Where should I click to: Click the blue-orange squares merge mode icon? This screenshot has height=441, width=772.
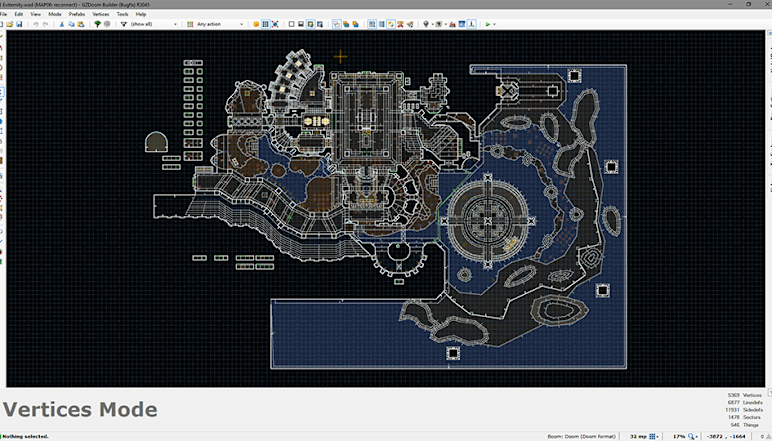click(346, 24)
